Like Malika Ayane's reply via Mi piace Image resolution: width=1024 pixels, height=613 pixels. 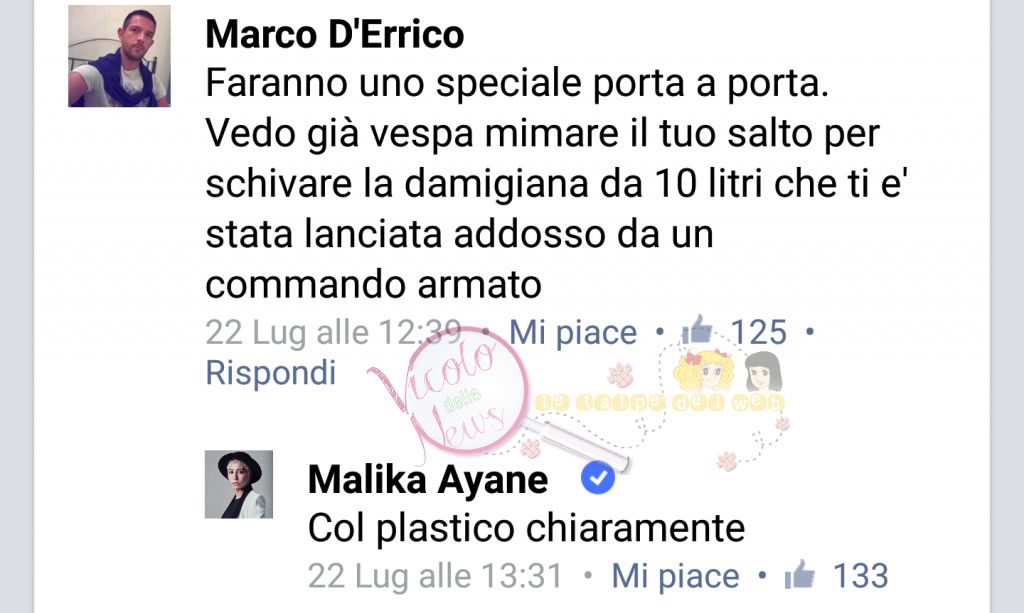pos(675,576)
